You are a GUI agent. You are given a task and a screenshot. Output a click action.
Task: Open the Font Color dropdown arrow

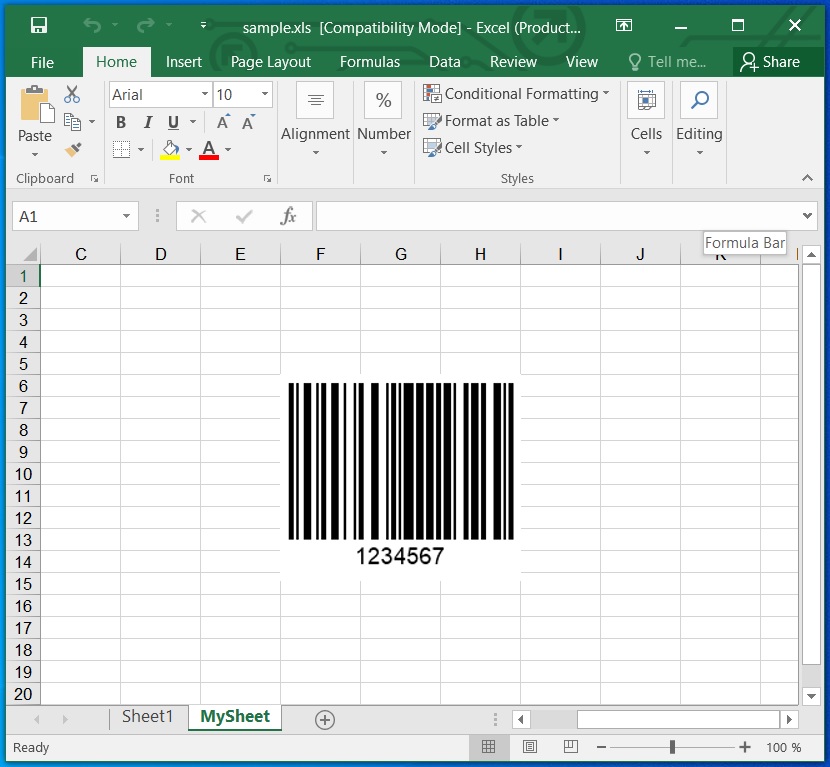[x=228, y=150]
